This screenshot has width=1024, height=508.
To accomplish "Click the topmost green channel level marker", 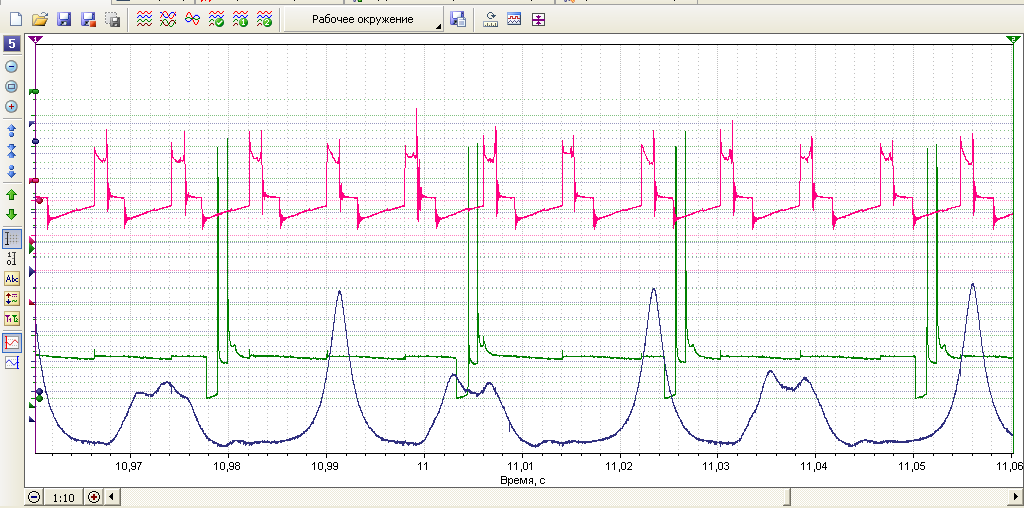I will click(35, 93).
